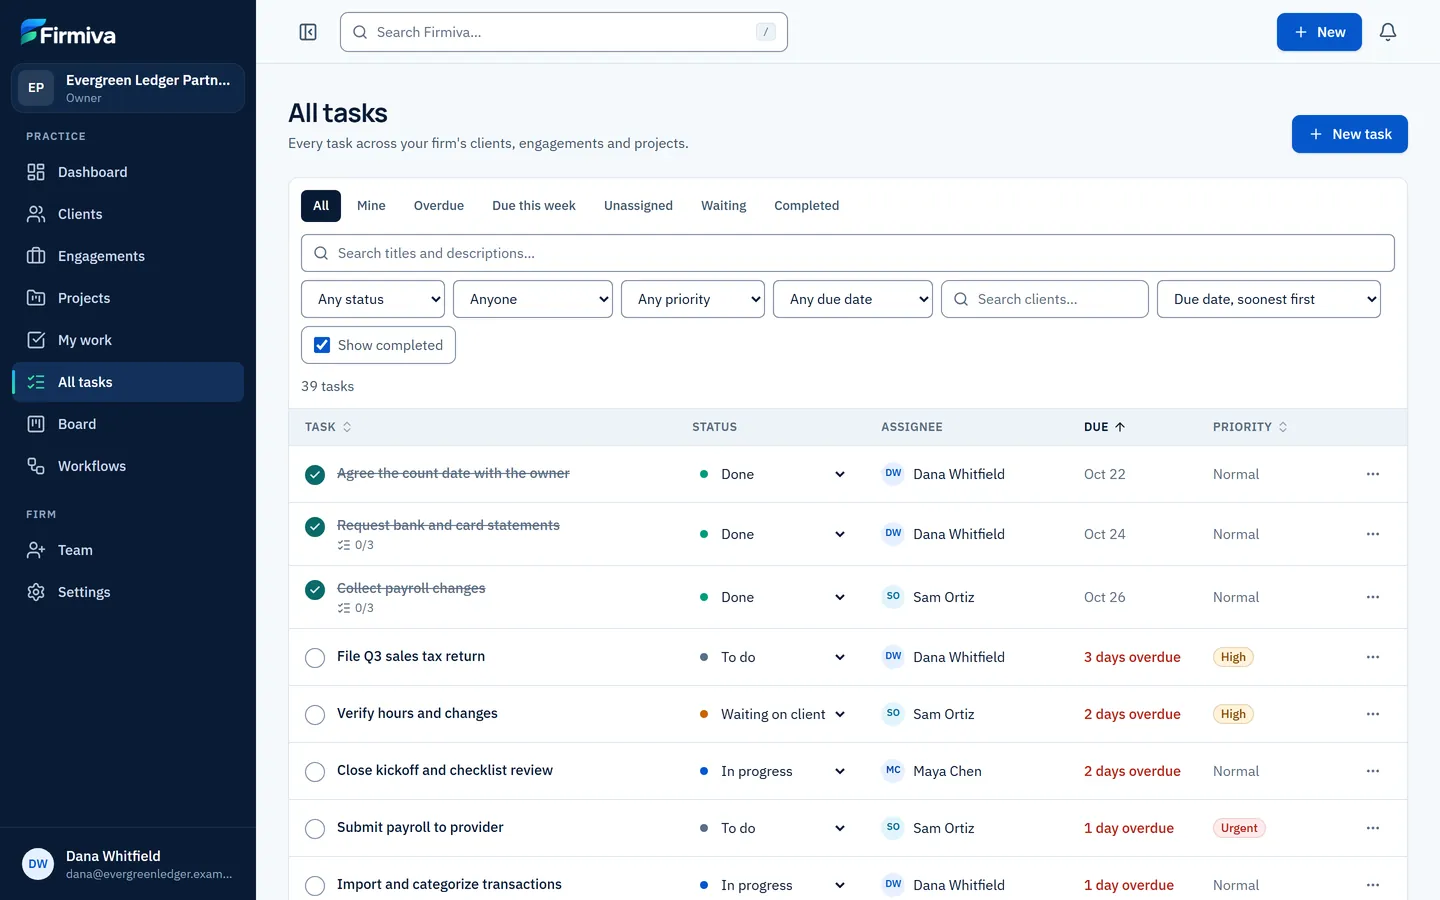The height and width of the screenshot is (900, 1440).
Task: Open Clients via its sidebar icon
Action: pos(36,214)
